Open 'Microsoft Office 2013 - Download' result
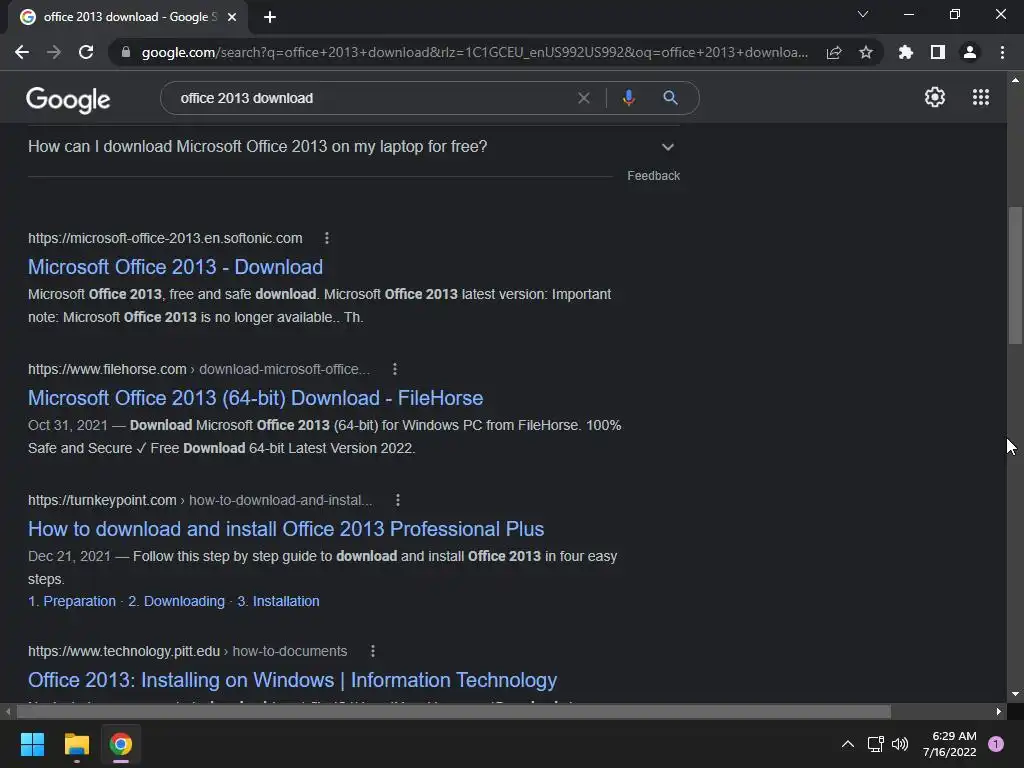 click(175, 267)
